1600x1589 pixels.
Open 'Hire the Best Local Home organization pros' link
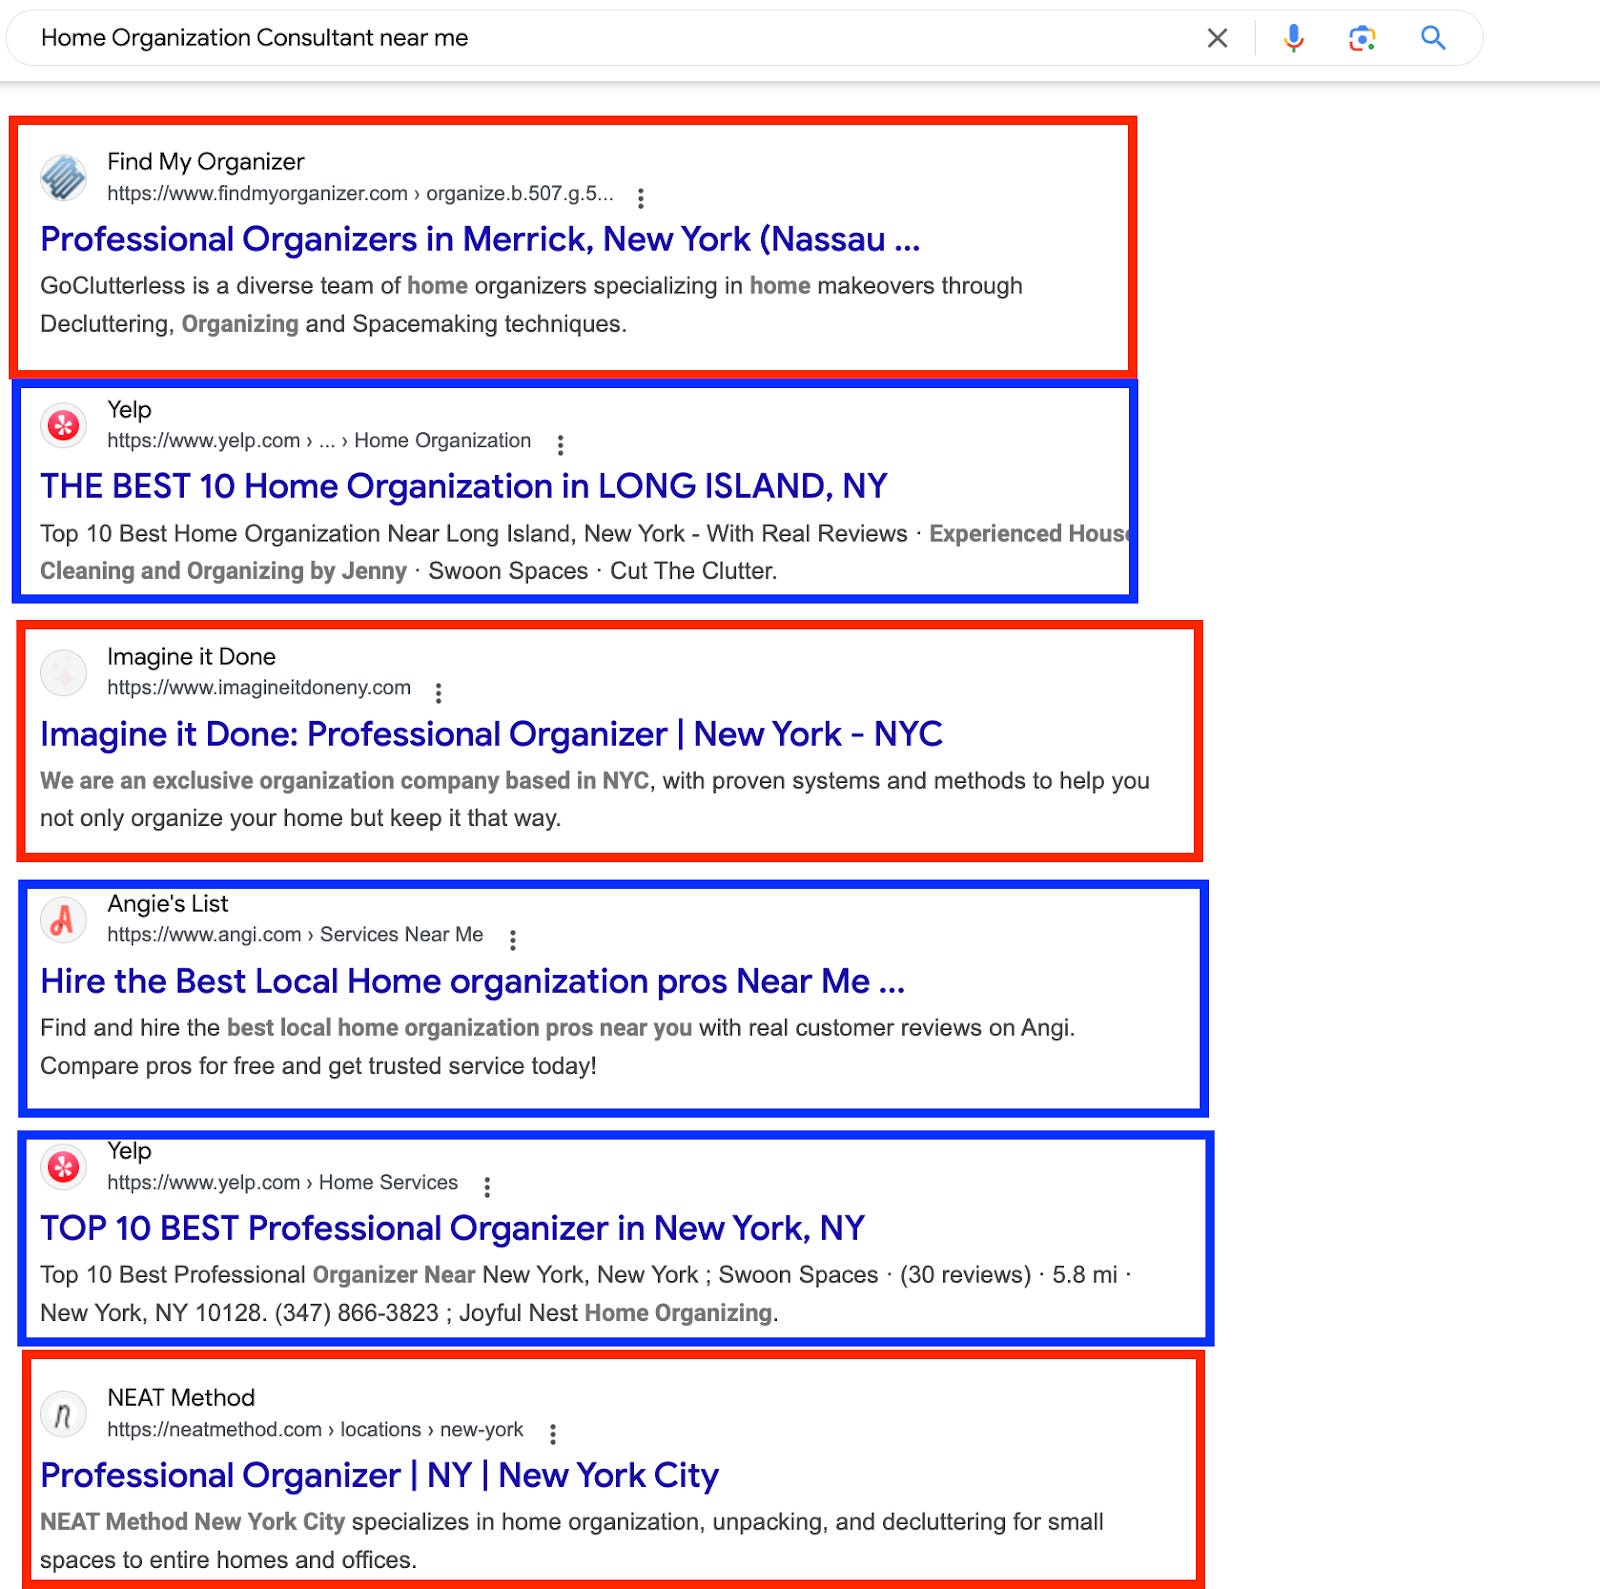pyautogui.click(x=472, y=982)
